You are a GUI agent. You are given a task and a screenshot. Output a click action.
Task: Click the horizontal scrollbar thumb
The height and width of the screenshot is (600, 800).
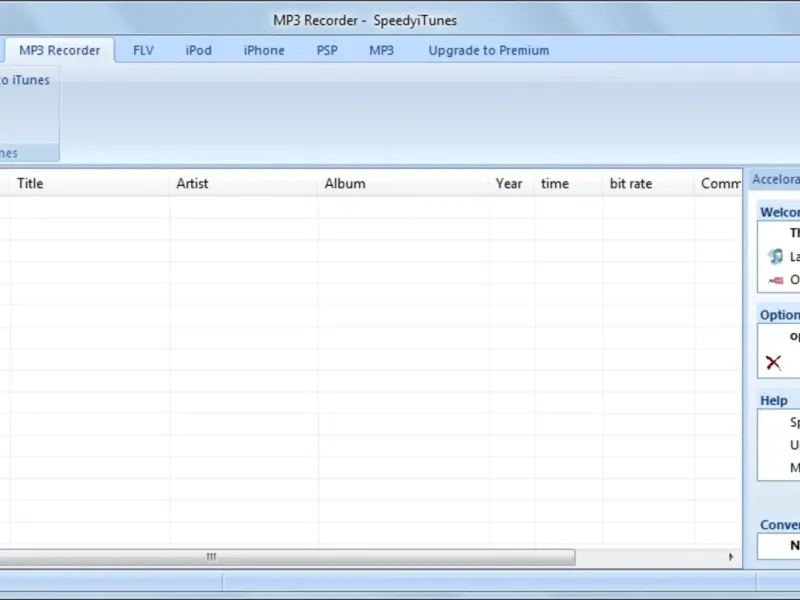pyautogui.click(x=287, y=557)
